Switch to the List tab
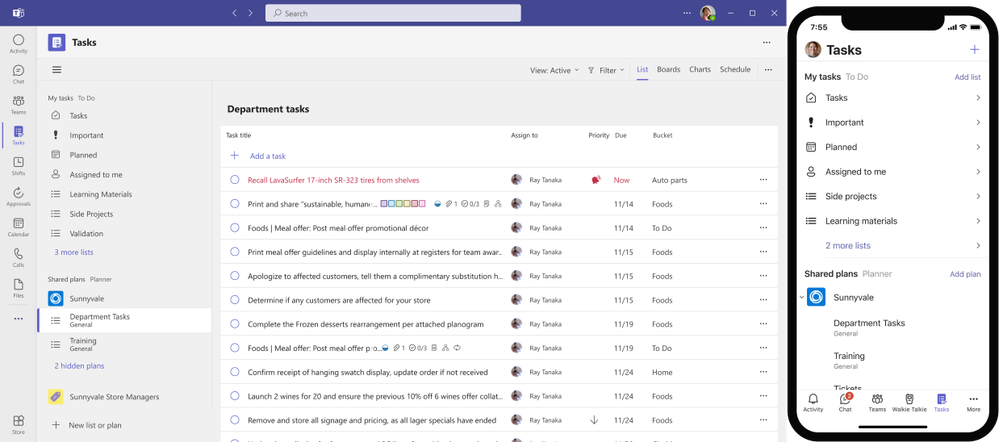Viewport: 999px width, 442px height. coord(642,69)
